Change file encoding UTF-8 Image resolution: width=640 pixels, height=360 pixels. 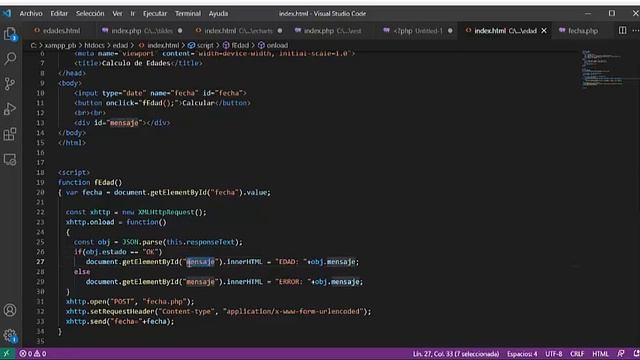click(553, 353)
